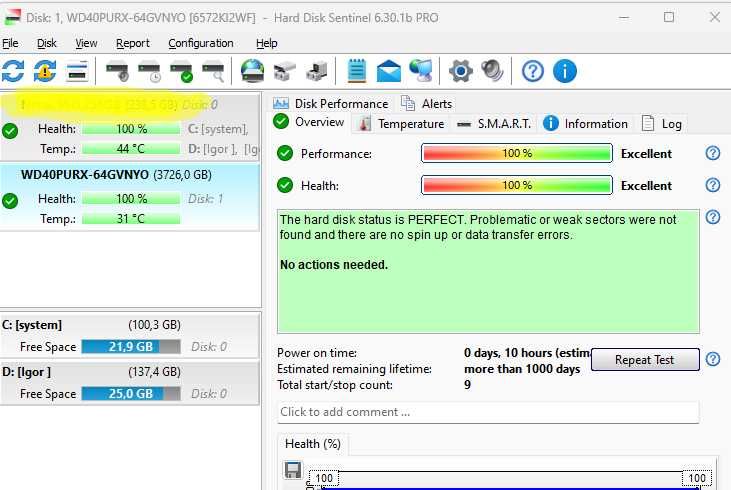Click help icon next to Repeat Test
The height and width of the screenshot is (490, 731).
712,359
